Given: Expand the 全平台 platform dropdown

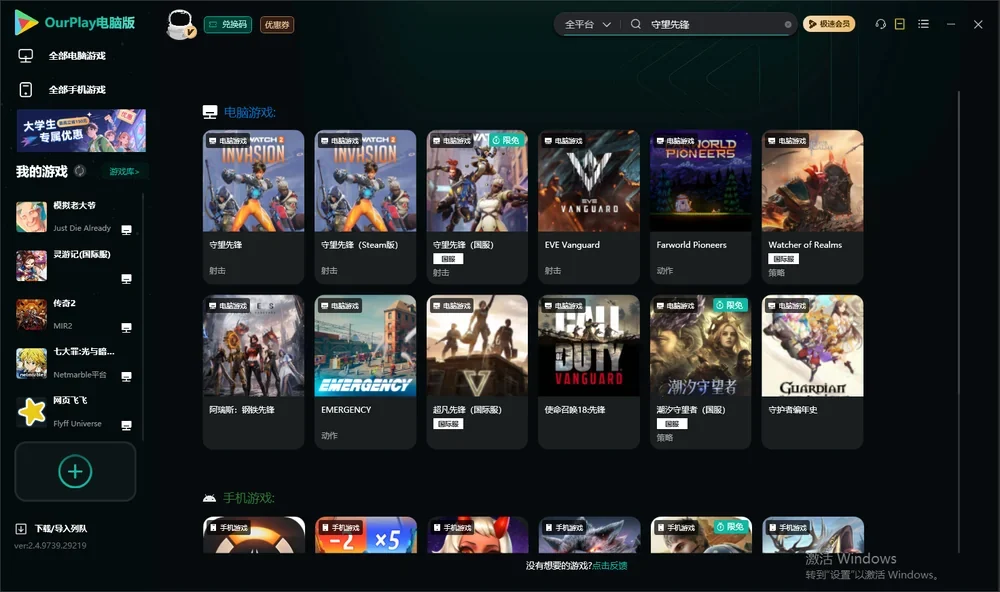Looking at the screenshot, I should pyautogui.click(x=587, y=24).
